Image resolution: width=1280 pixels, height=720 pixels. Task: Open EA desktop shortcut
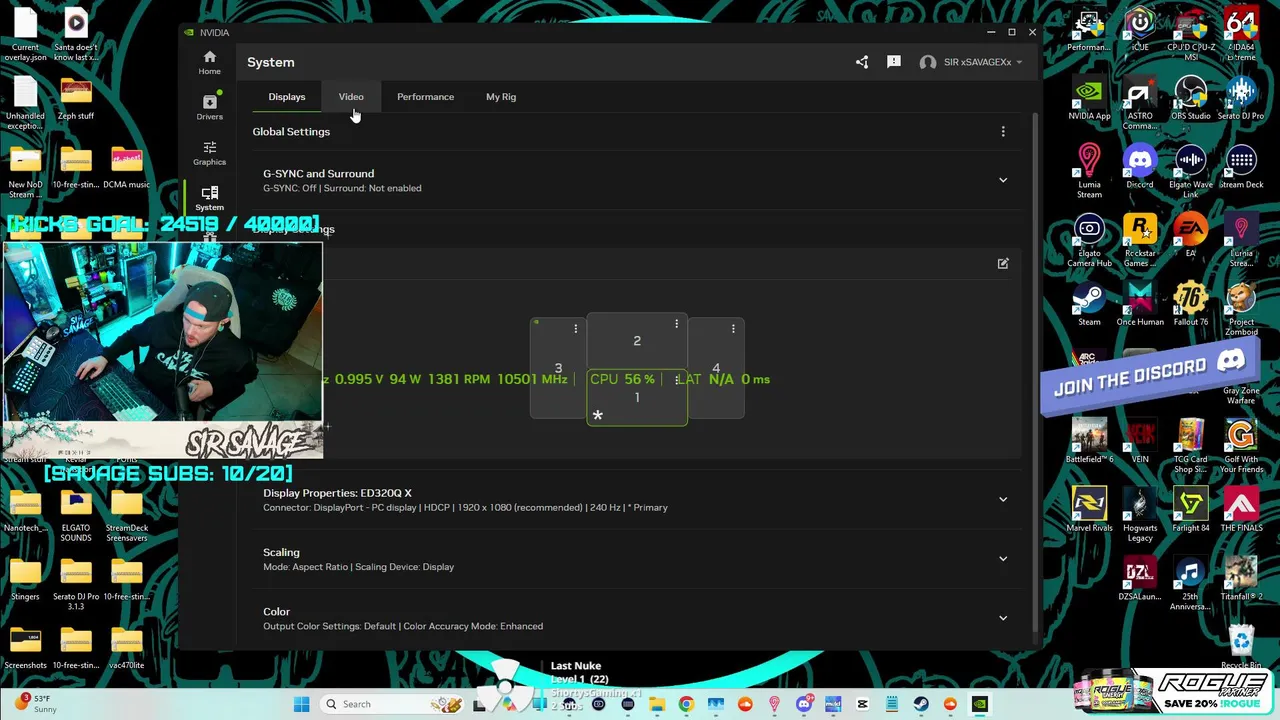(x=1190, y=237)
